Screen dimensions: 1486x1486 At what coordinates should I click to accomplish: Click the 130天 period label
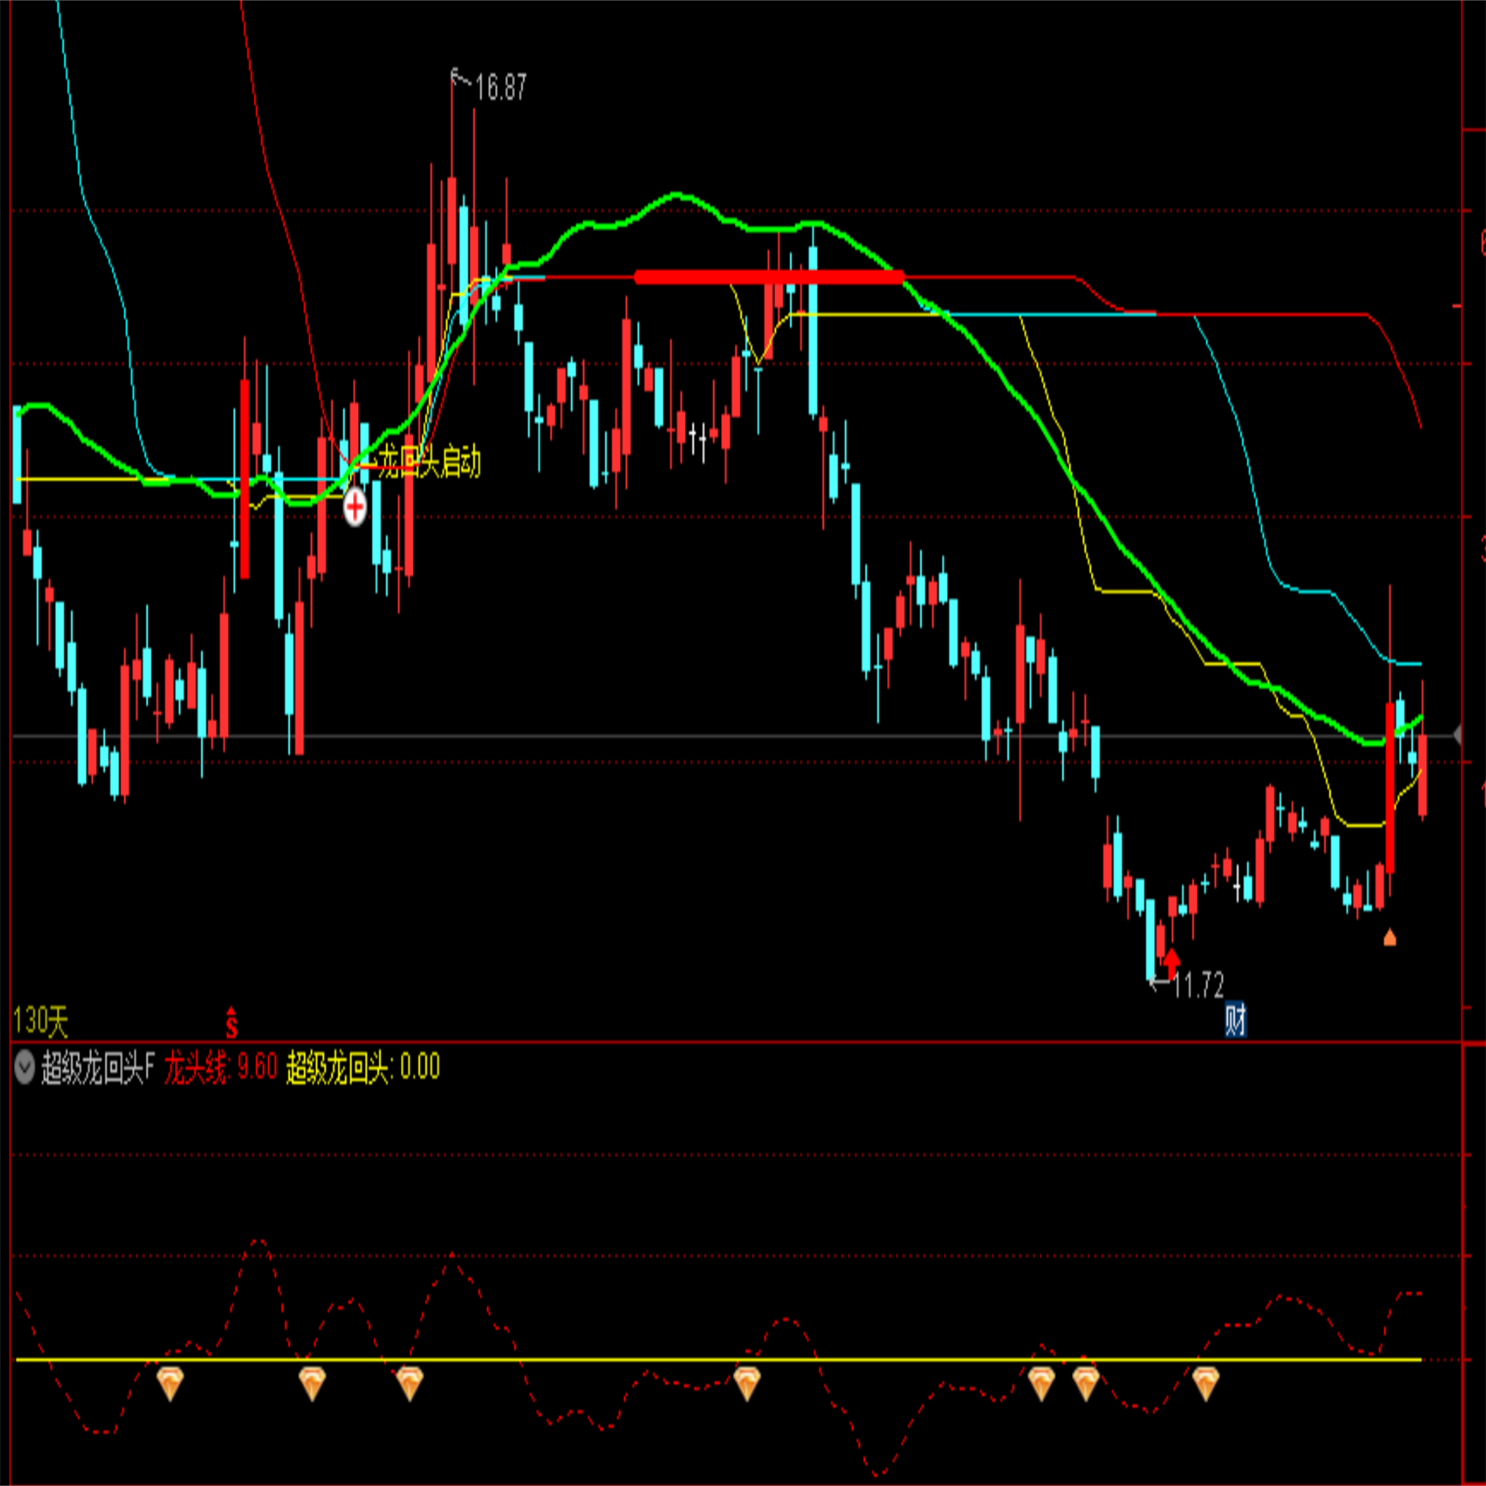(40, 1021)
